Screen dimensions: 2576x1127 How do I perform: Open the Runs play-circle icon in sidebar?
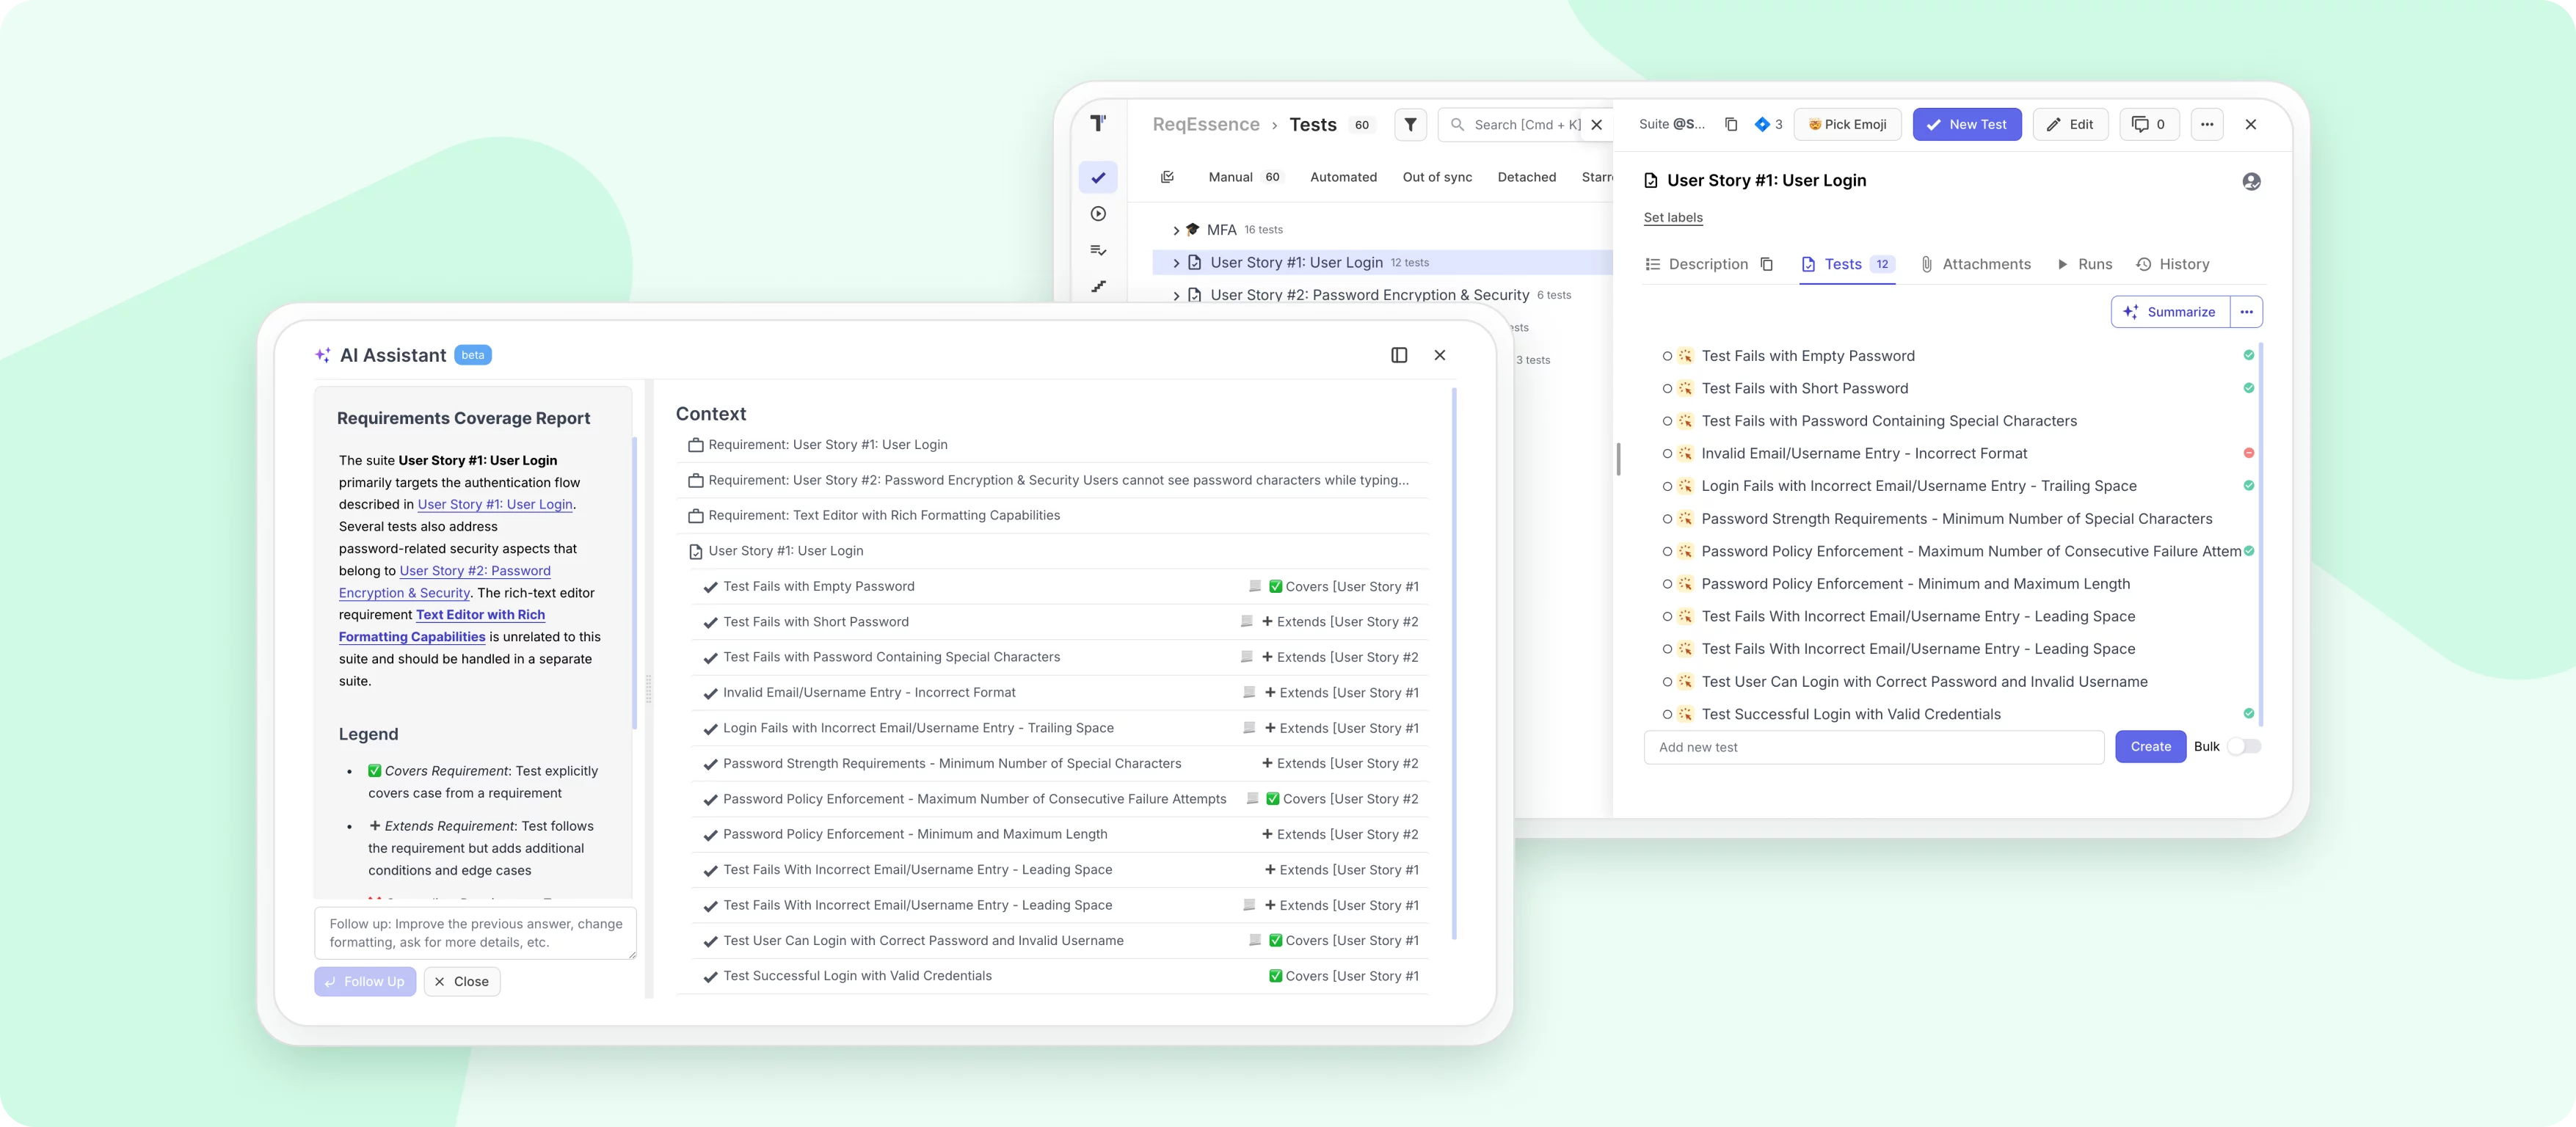pyautogui.click(x=1098, y=213)
